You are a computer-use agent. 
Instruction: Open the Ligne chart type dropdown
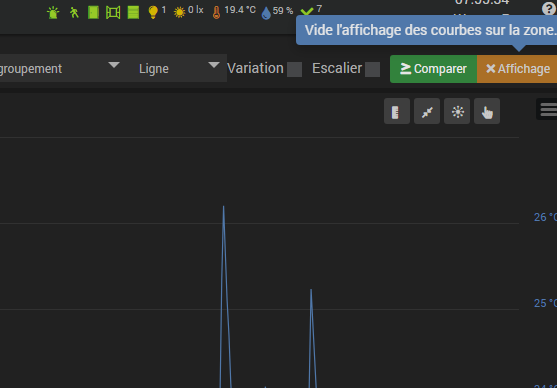coord(176,68)
